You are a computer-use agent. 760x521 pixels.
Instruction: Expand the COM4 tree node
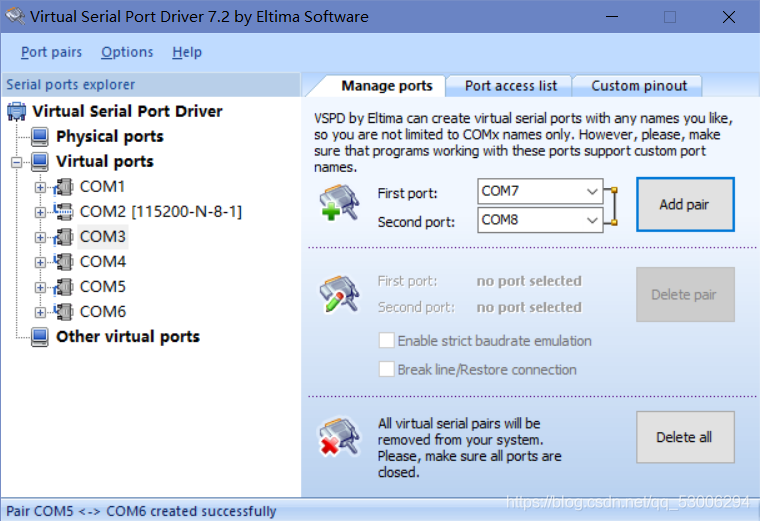pos(40,263)
